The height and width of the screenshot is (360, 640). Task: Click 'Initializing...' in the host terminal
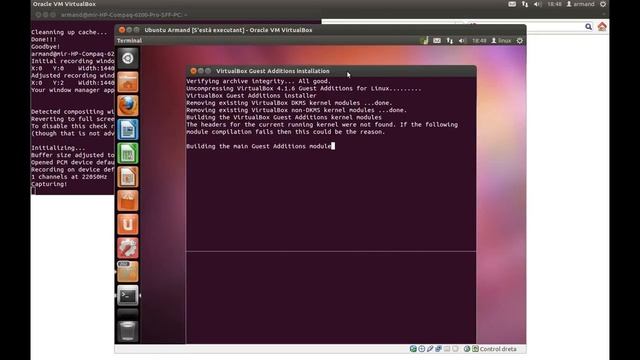[58, 148]
